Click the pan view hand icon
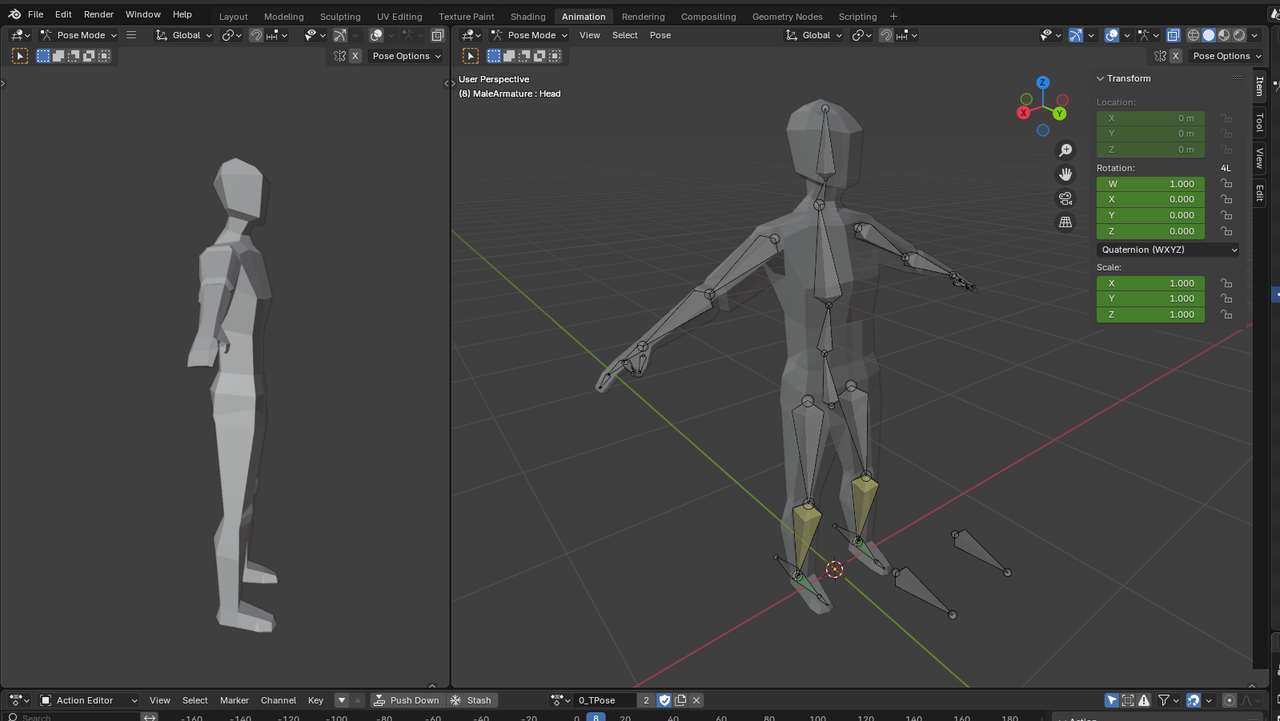The height and width of the screenshot is (721, 1280). (1065, 174)
